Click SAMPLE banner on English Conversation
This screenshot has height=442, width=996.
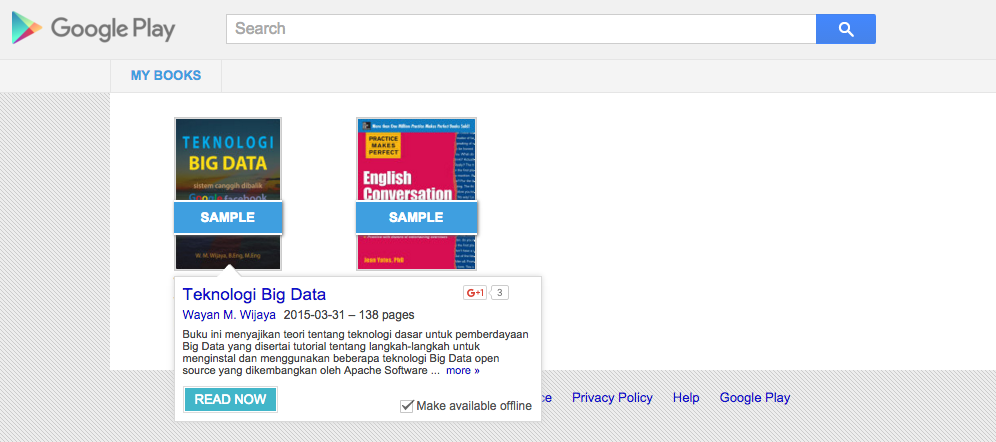point(416,217)
